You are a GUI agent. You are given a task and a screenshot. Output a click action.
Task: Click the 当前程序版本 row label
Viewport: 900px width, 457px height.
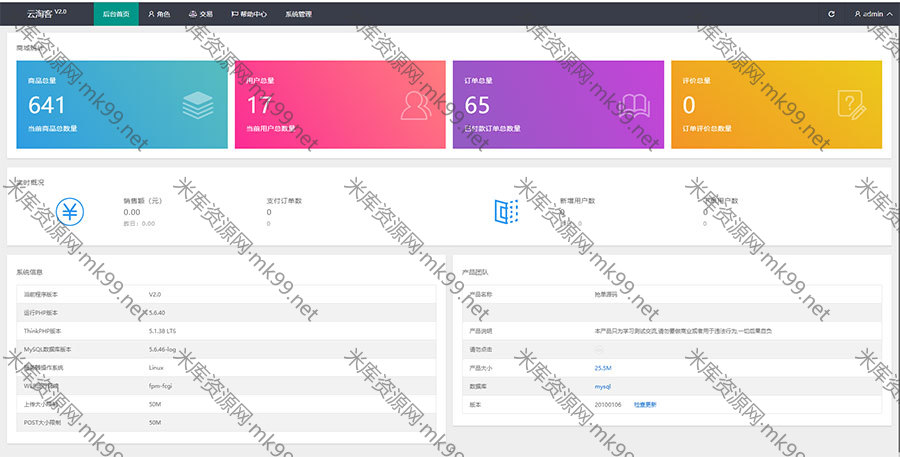tap(41, 295)
